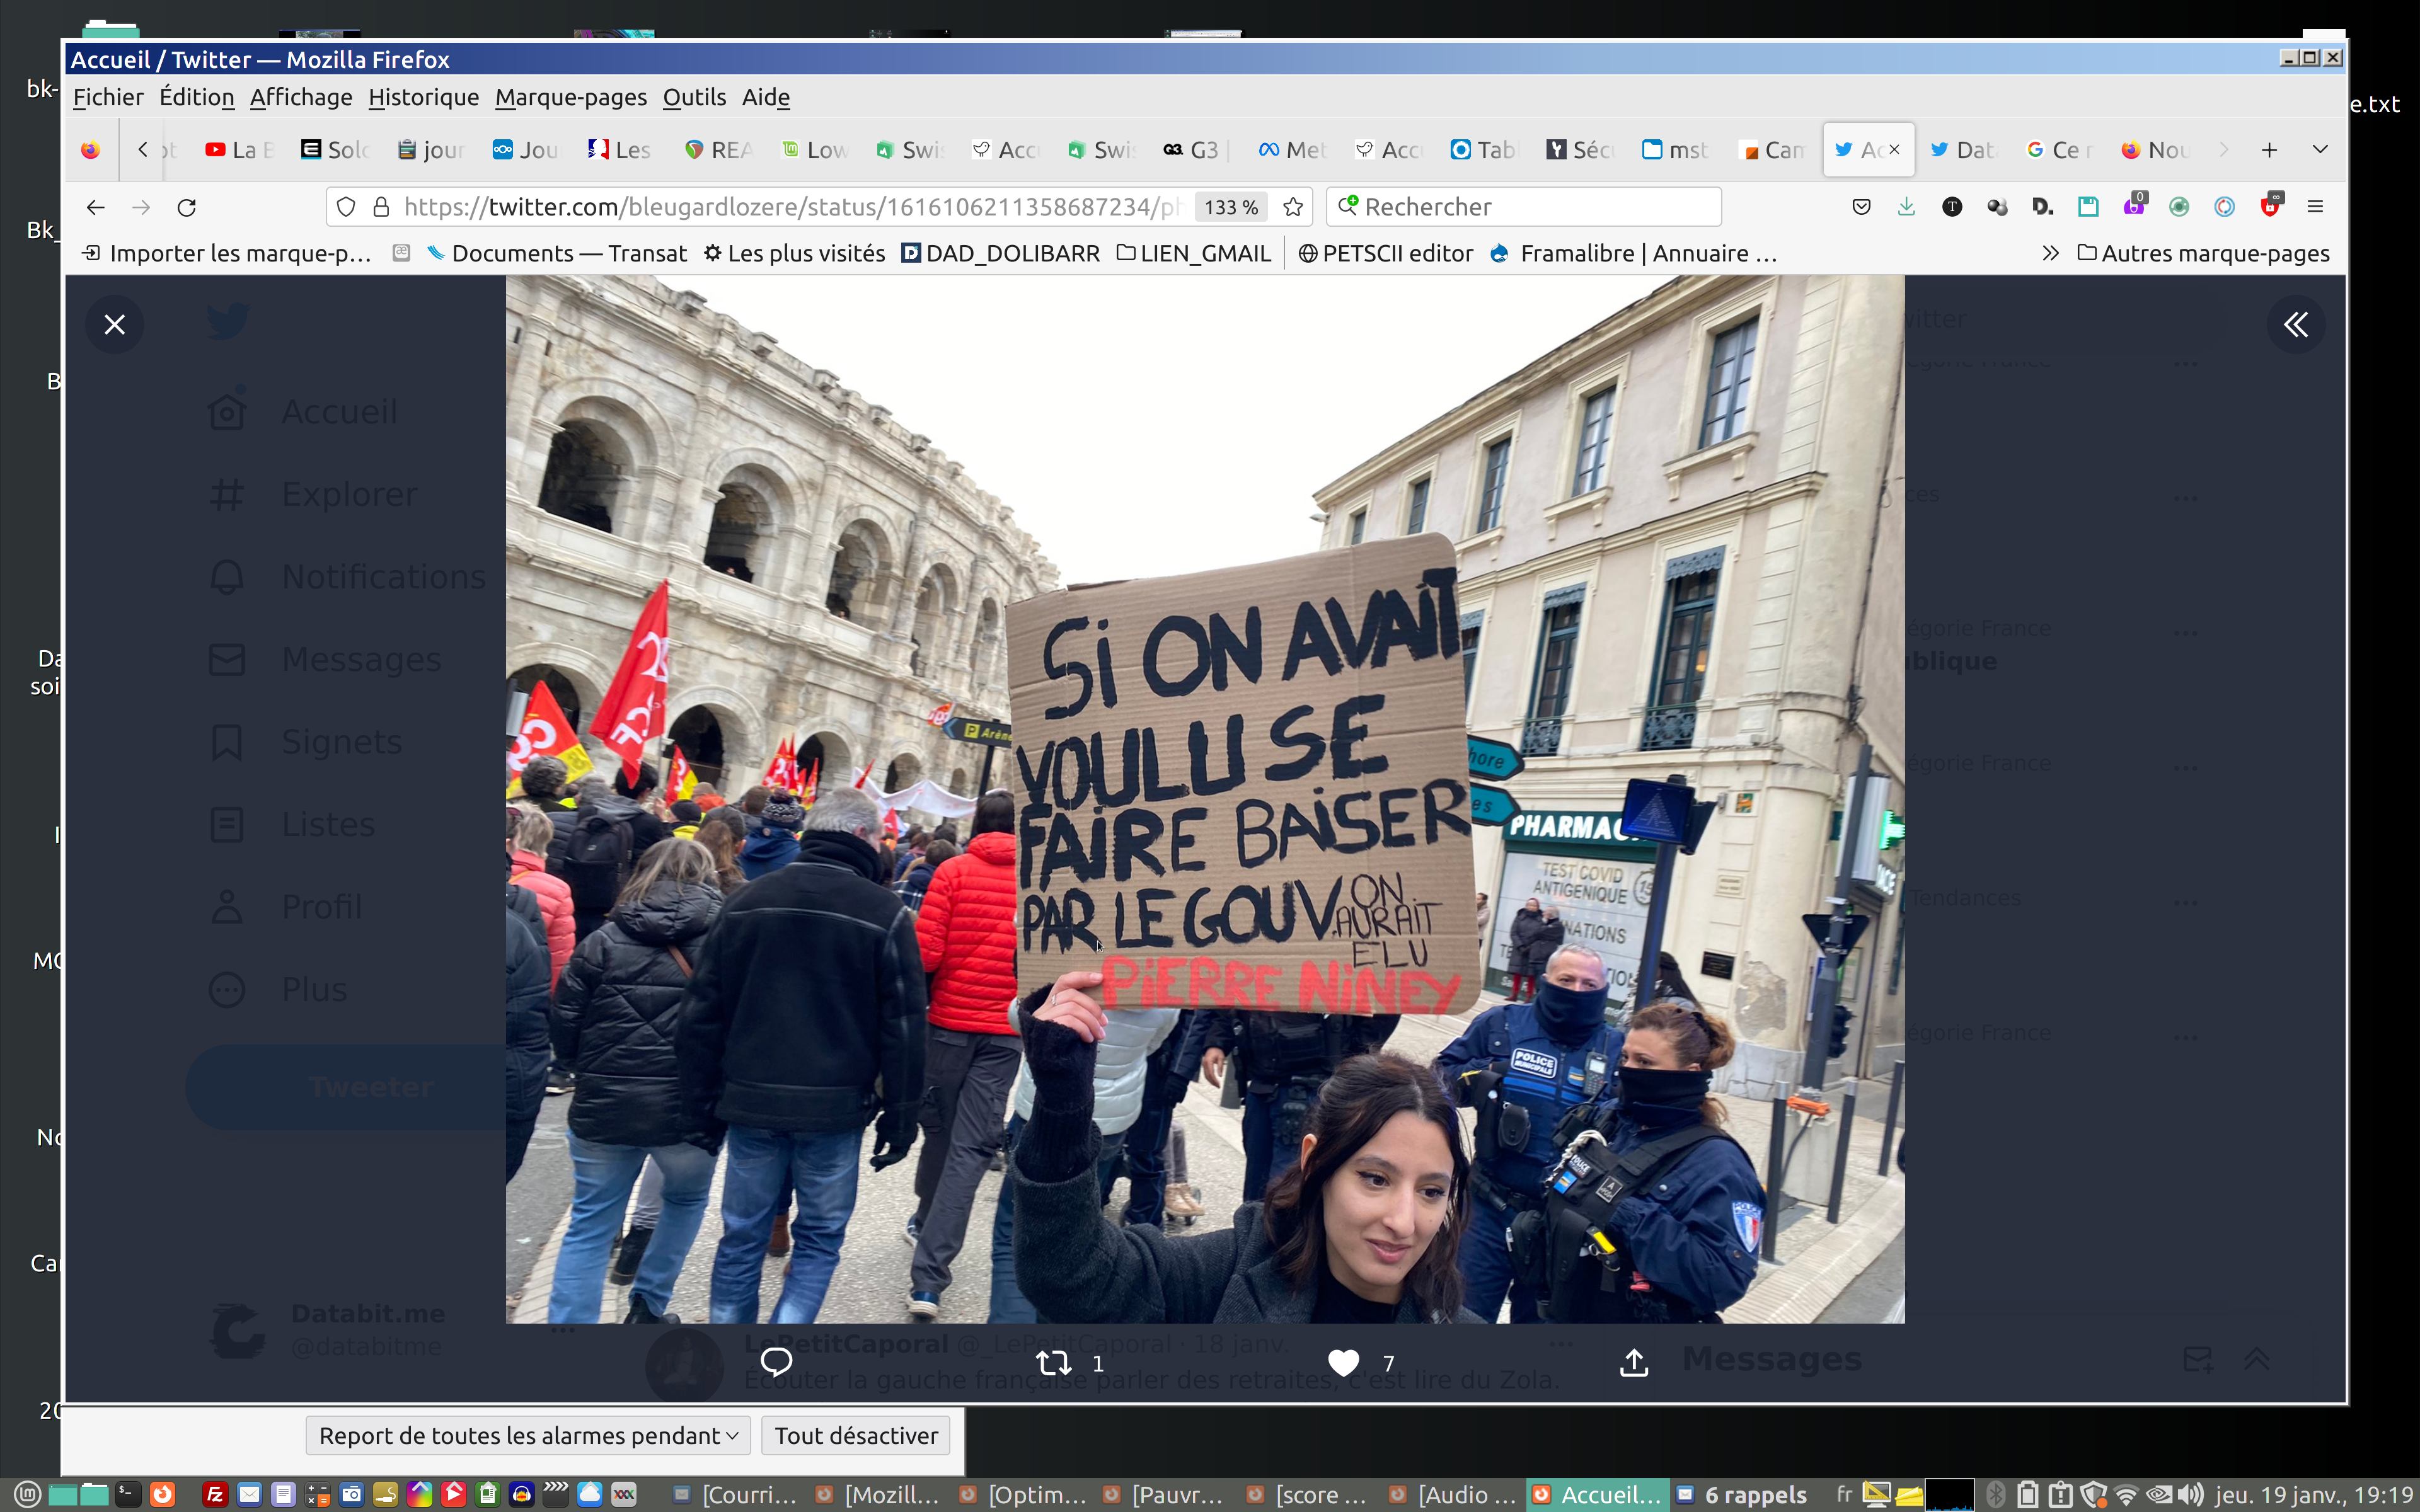Open the alarm postponement dropdown
Viewport: 2420px width, 1512px height.
[528, 1435]
